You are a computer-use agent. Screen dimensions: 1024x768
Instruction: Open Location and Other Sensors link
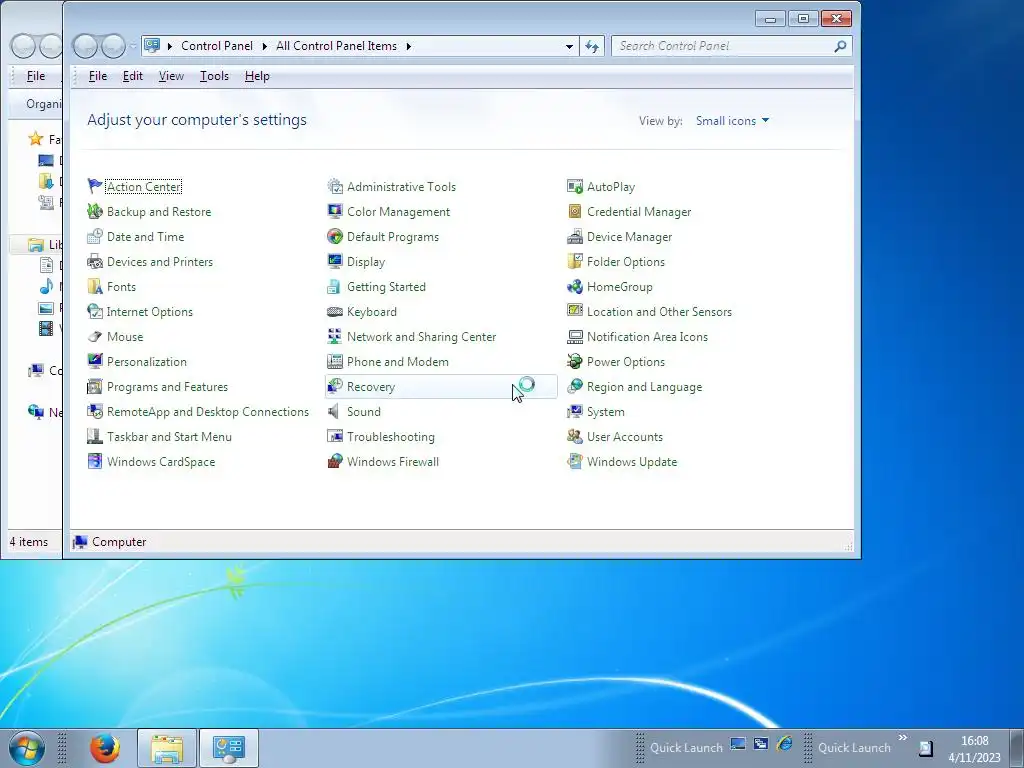[659, 312]
